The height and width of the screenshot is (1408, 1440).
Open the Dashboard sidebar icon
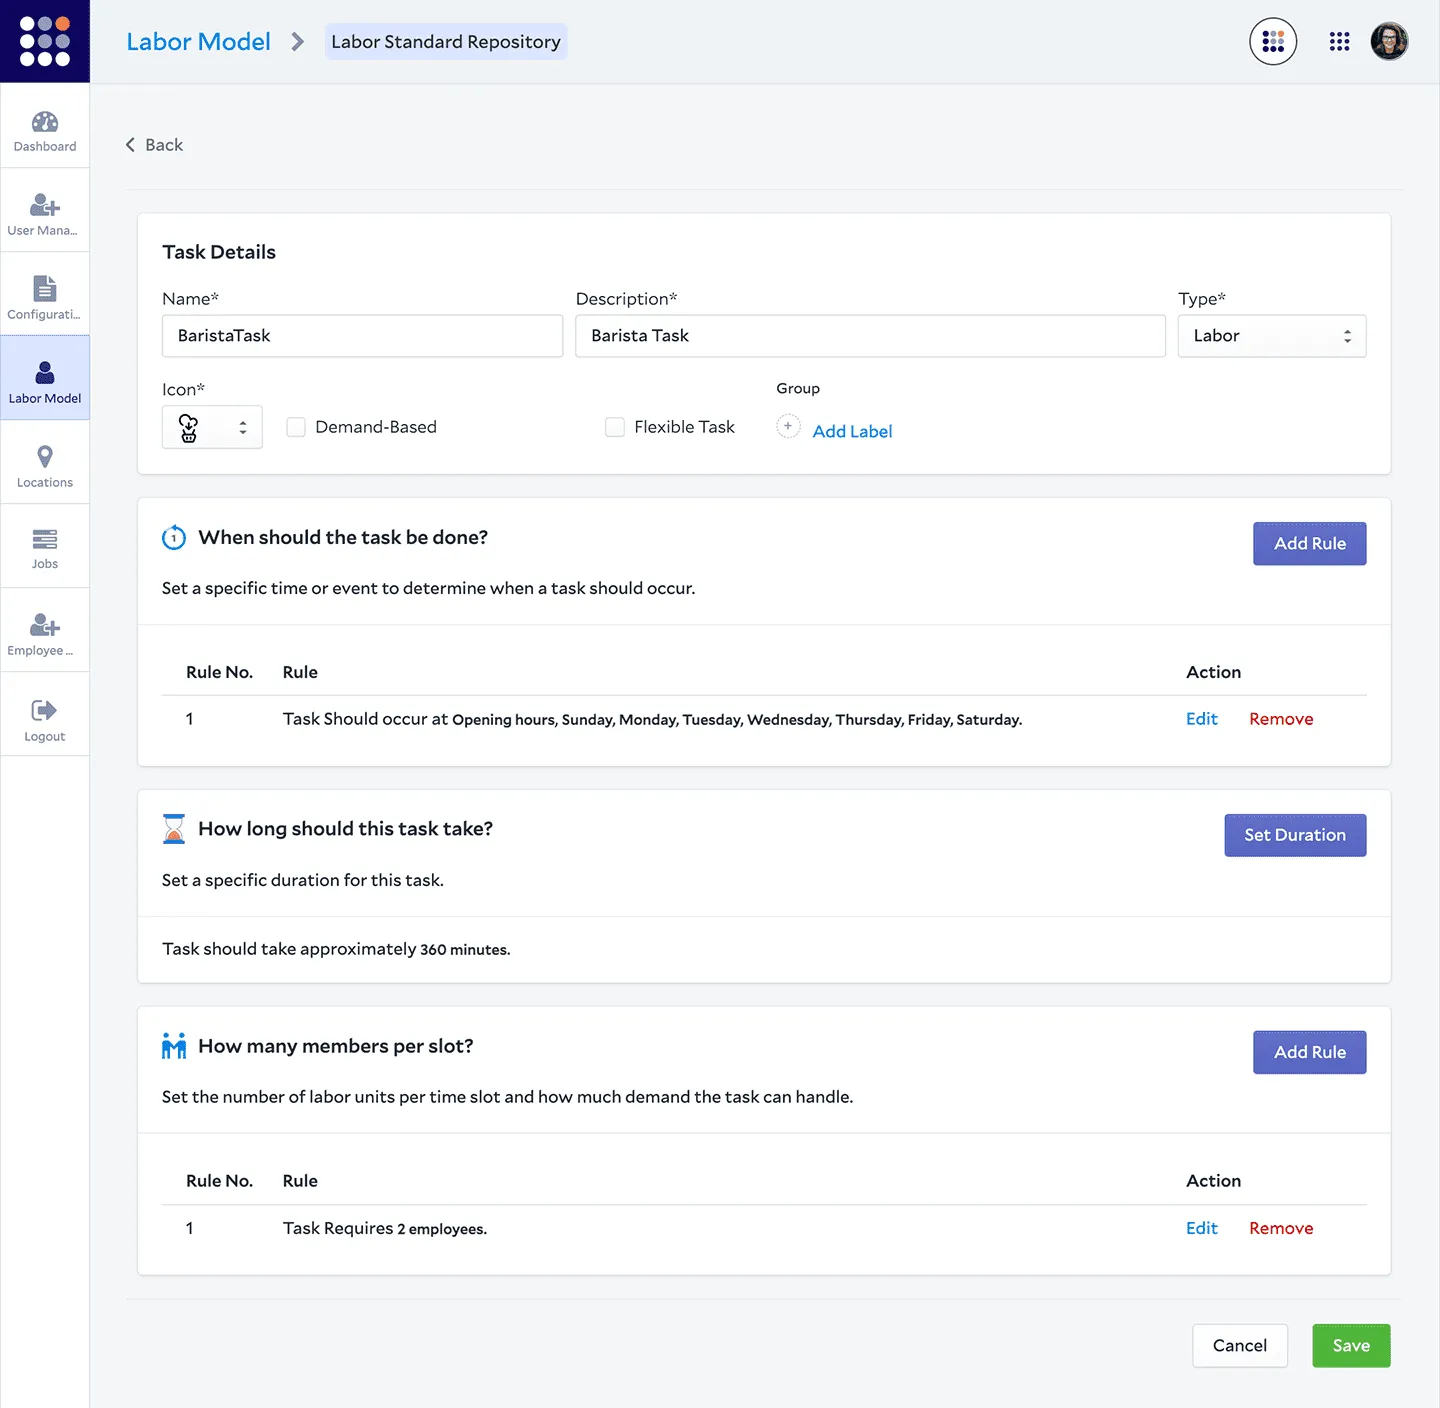click(x=45, y=123)
